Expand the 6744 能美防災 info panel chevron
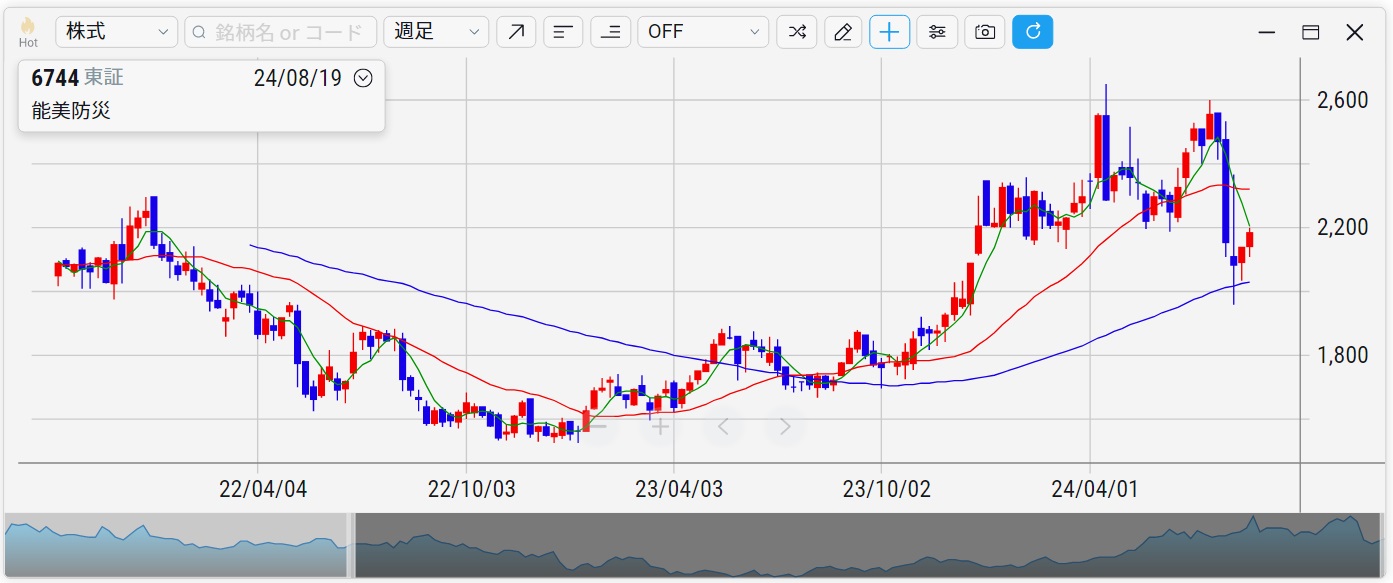Image resolution: width=1393 pixels, height=583 pixels. (x=363, y=78)
